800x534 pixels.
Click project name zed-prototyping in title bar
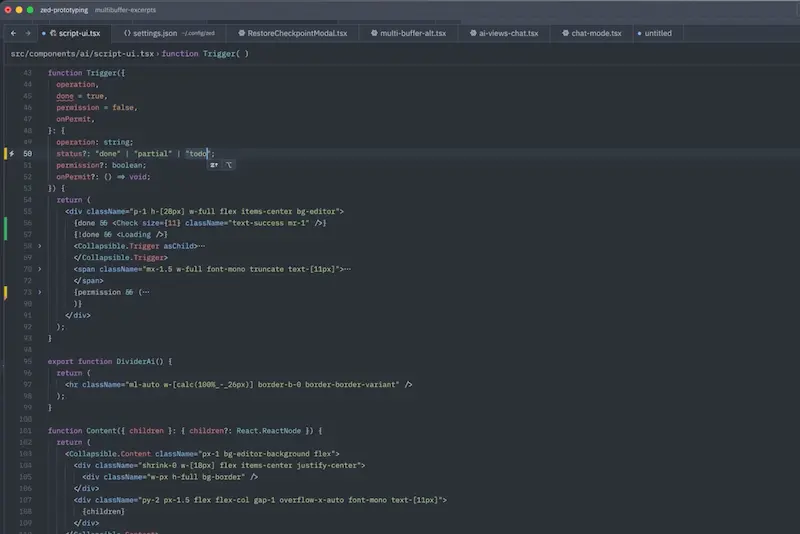[x=64, y=10]
